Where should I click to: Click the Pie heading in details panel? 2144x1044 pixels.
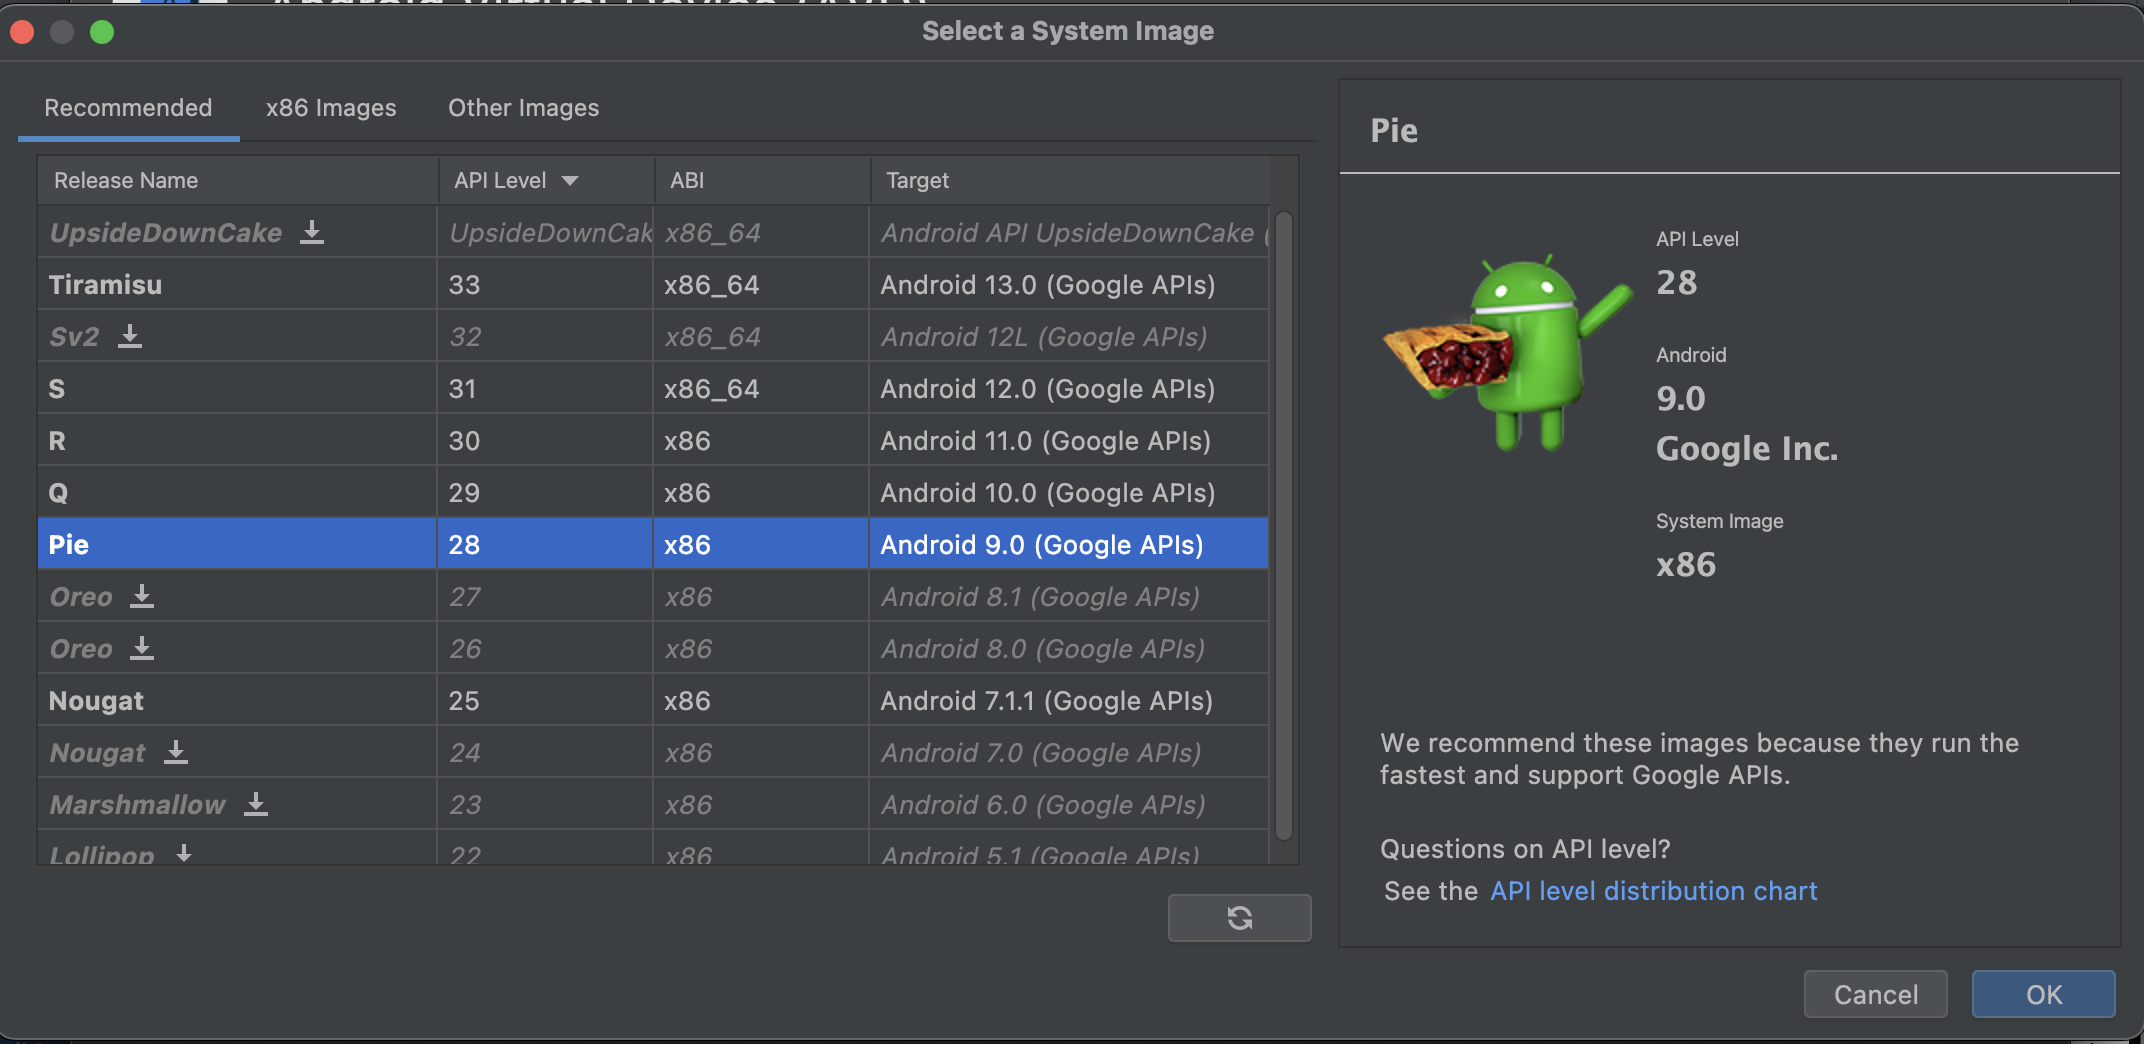click(1394, 131)
